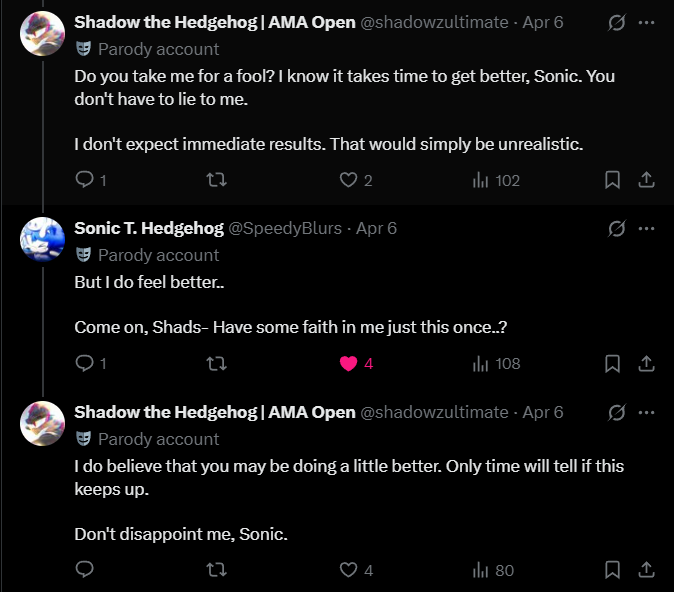Share Shadow's first tweet
Image resolution: width=674 pixels, height=592 pixels.
coord(646,180)
